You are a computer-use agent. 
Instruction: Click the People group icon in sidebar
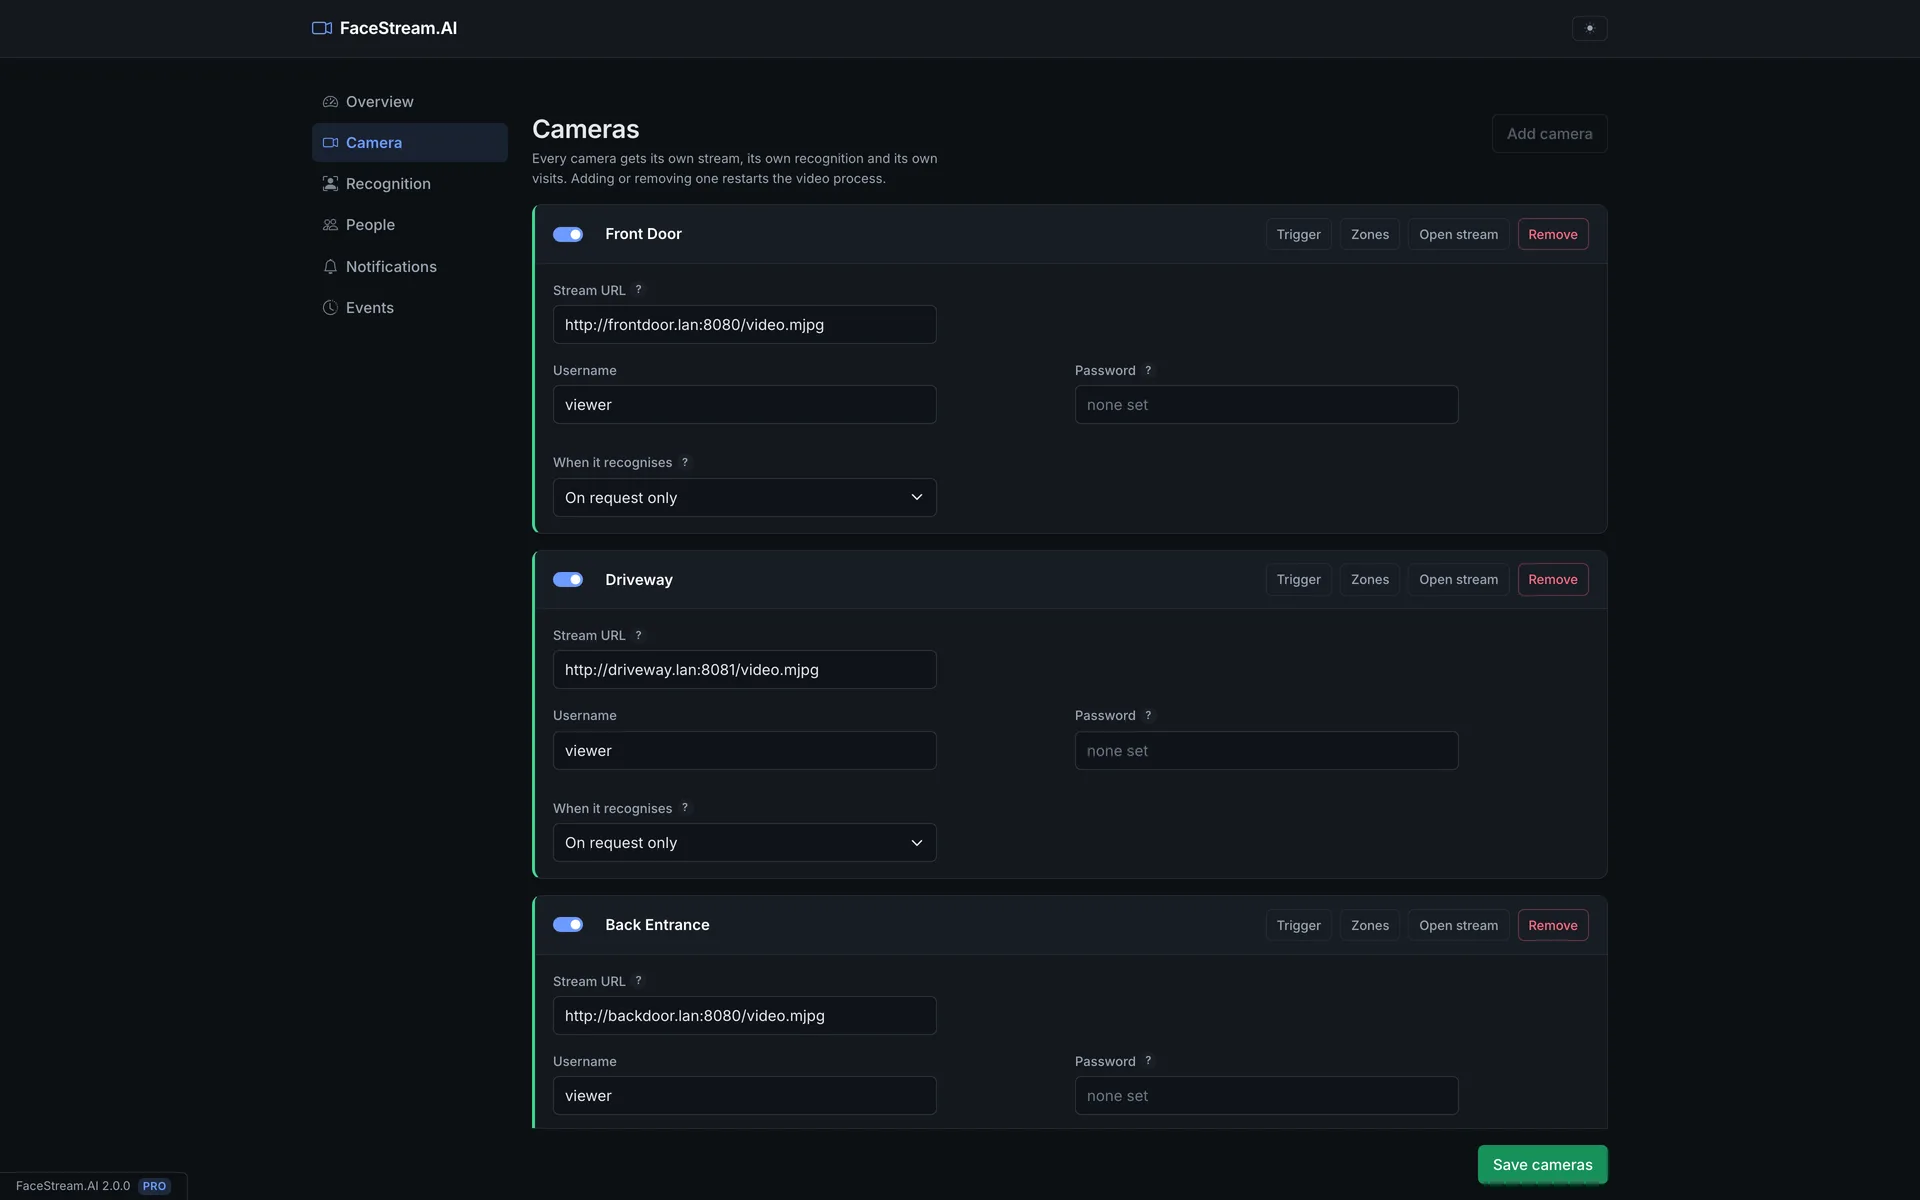pos(330,225)
